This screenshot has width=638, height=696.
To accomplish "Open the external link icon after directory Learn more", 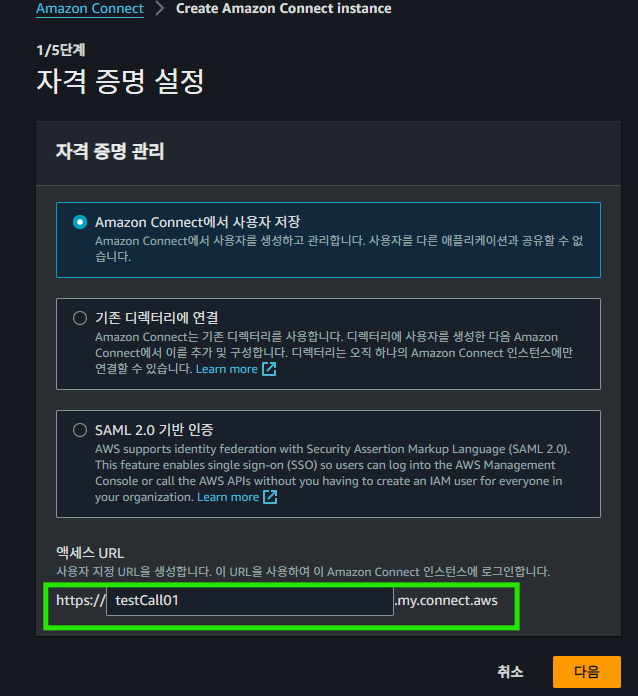I will tap(269, 369).
